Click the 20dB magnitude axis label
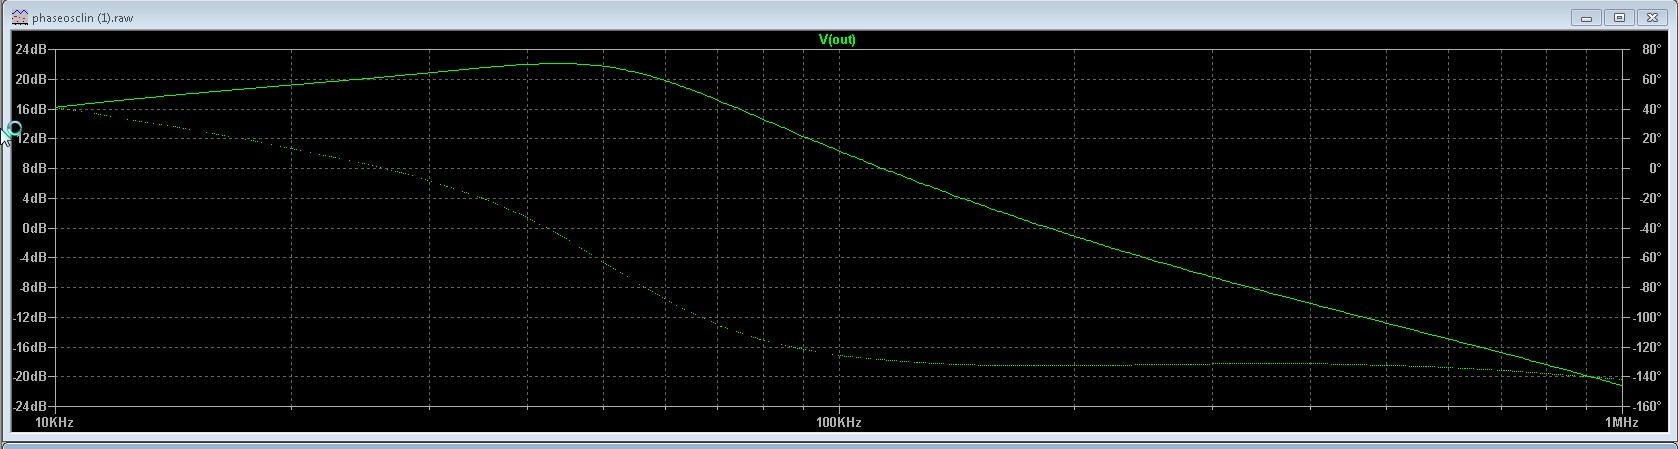This screenshot has height=449, width=1679. coord(31,79)
